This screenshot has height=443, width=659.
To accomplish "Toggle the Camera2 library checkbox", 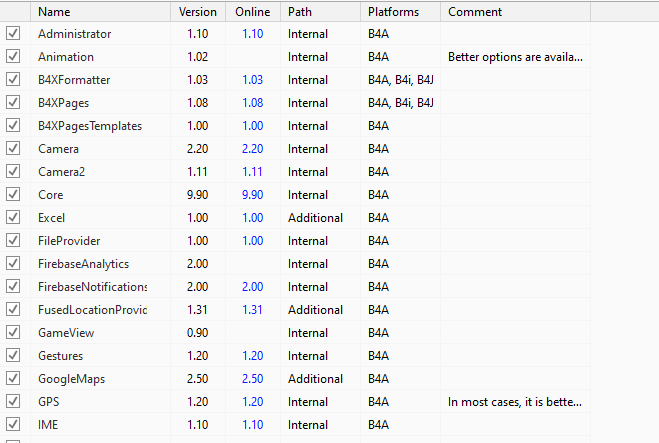I will [13, 172].
